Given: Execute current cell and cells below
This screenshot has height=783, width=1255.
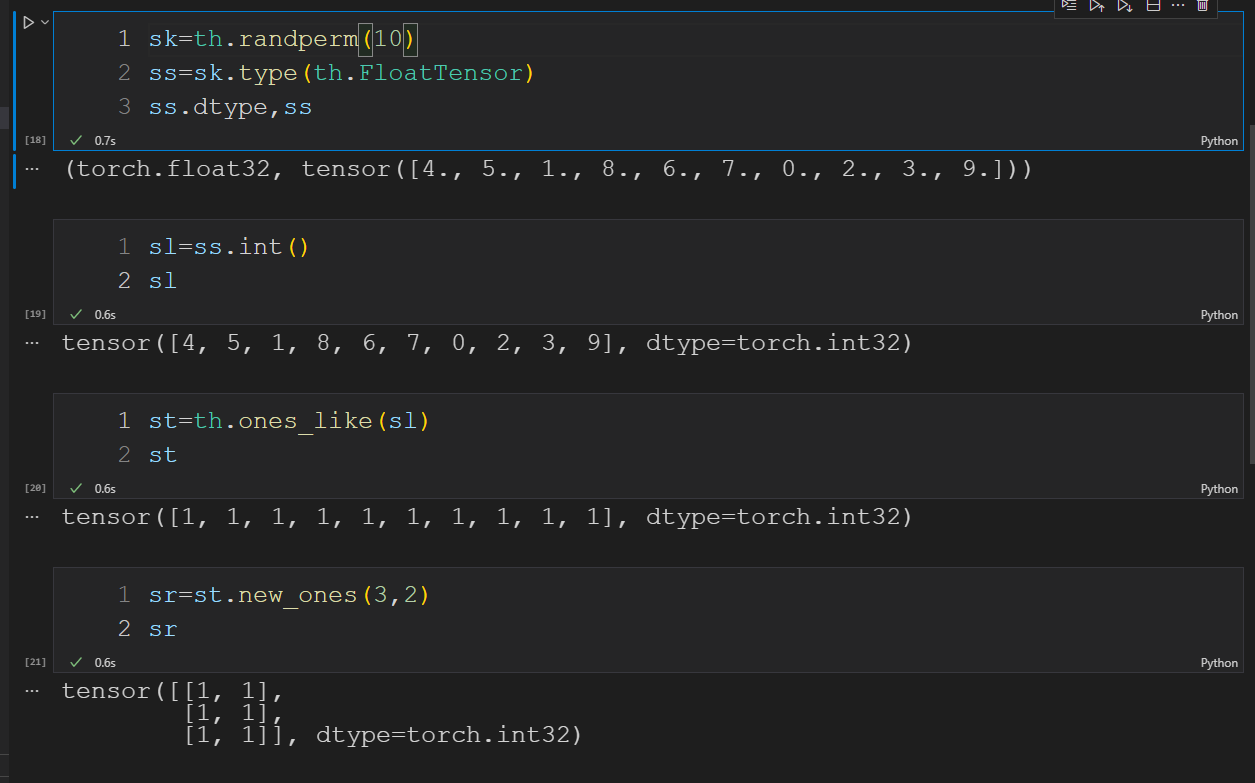Looking at the screenshot, I should coord(1124,6).
